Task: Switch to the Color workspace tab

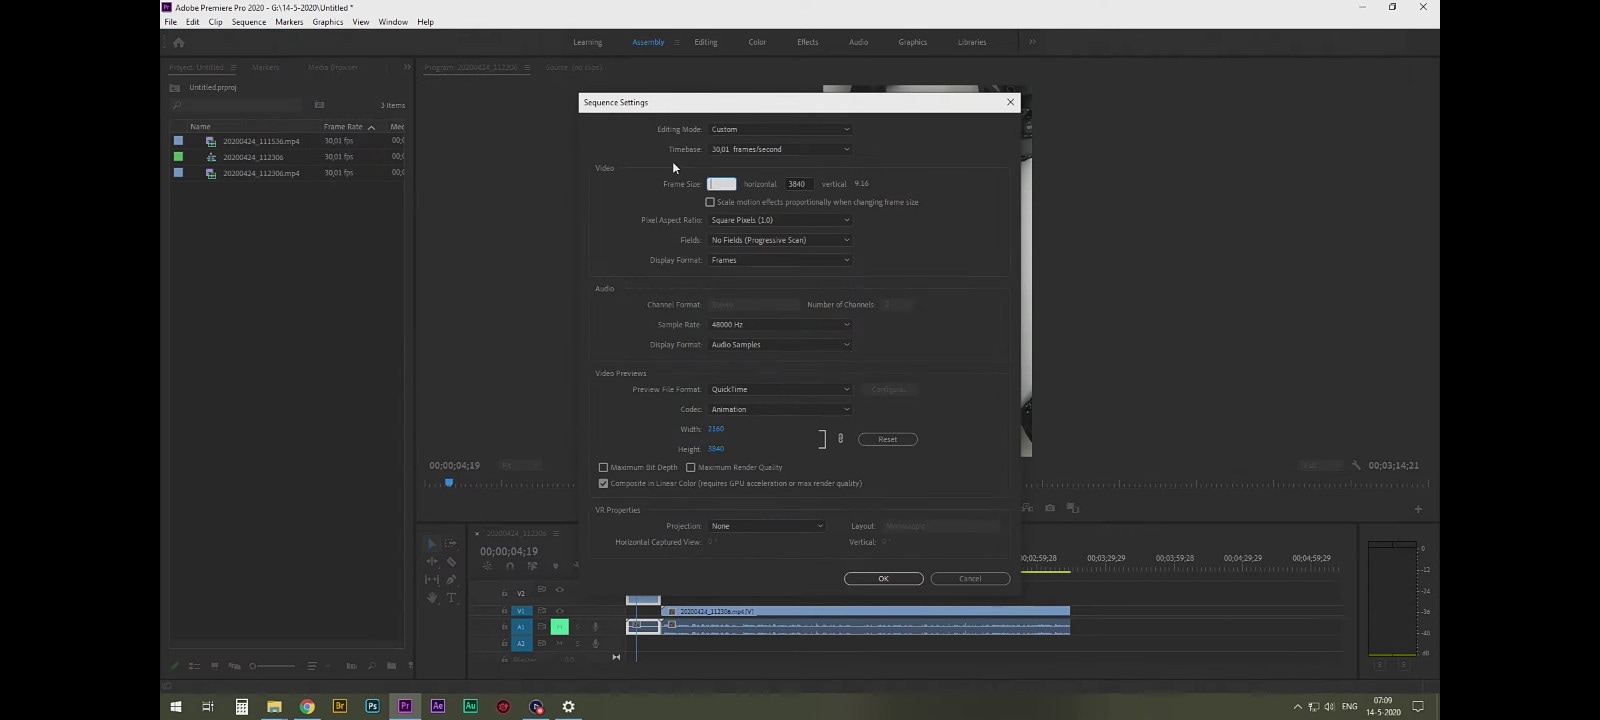Action: point(757,42)
